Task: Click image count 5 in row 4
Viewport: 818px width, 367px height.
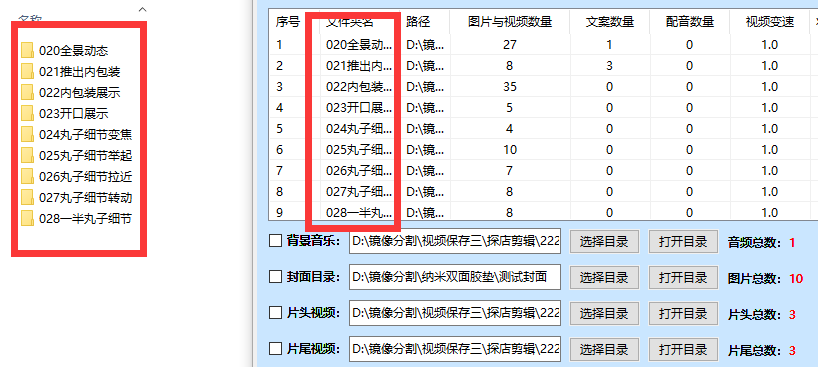Action: click(510, 108)
